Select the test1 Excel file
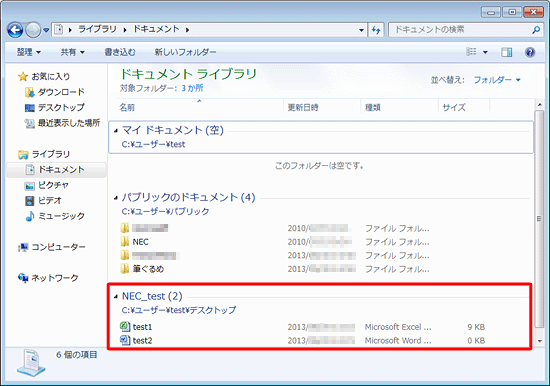This screenshot has height=386, width=550. coord(142,327)
